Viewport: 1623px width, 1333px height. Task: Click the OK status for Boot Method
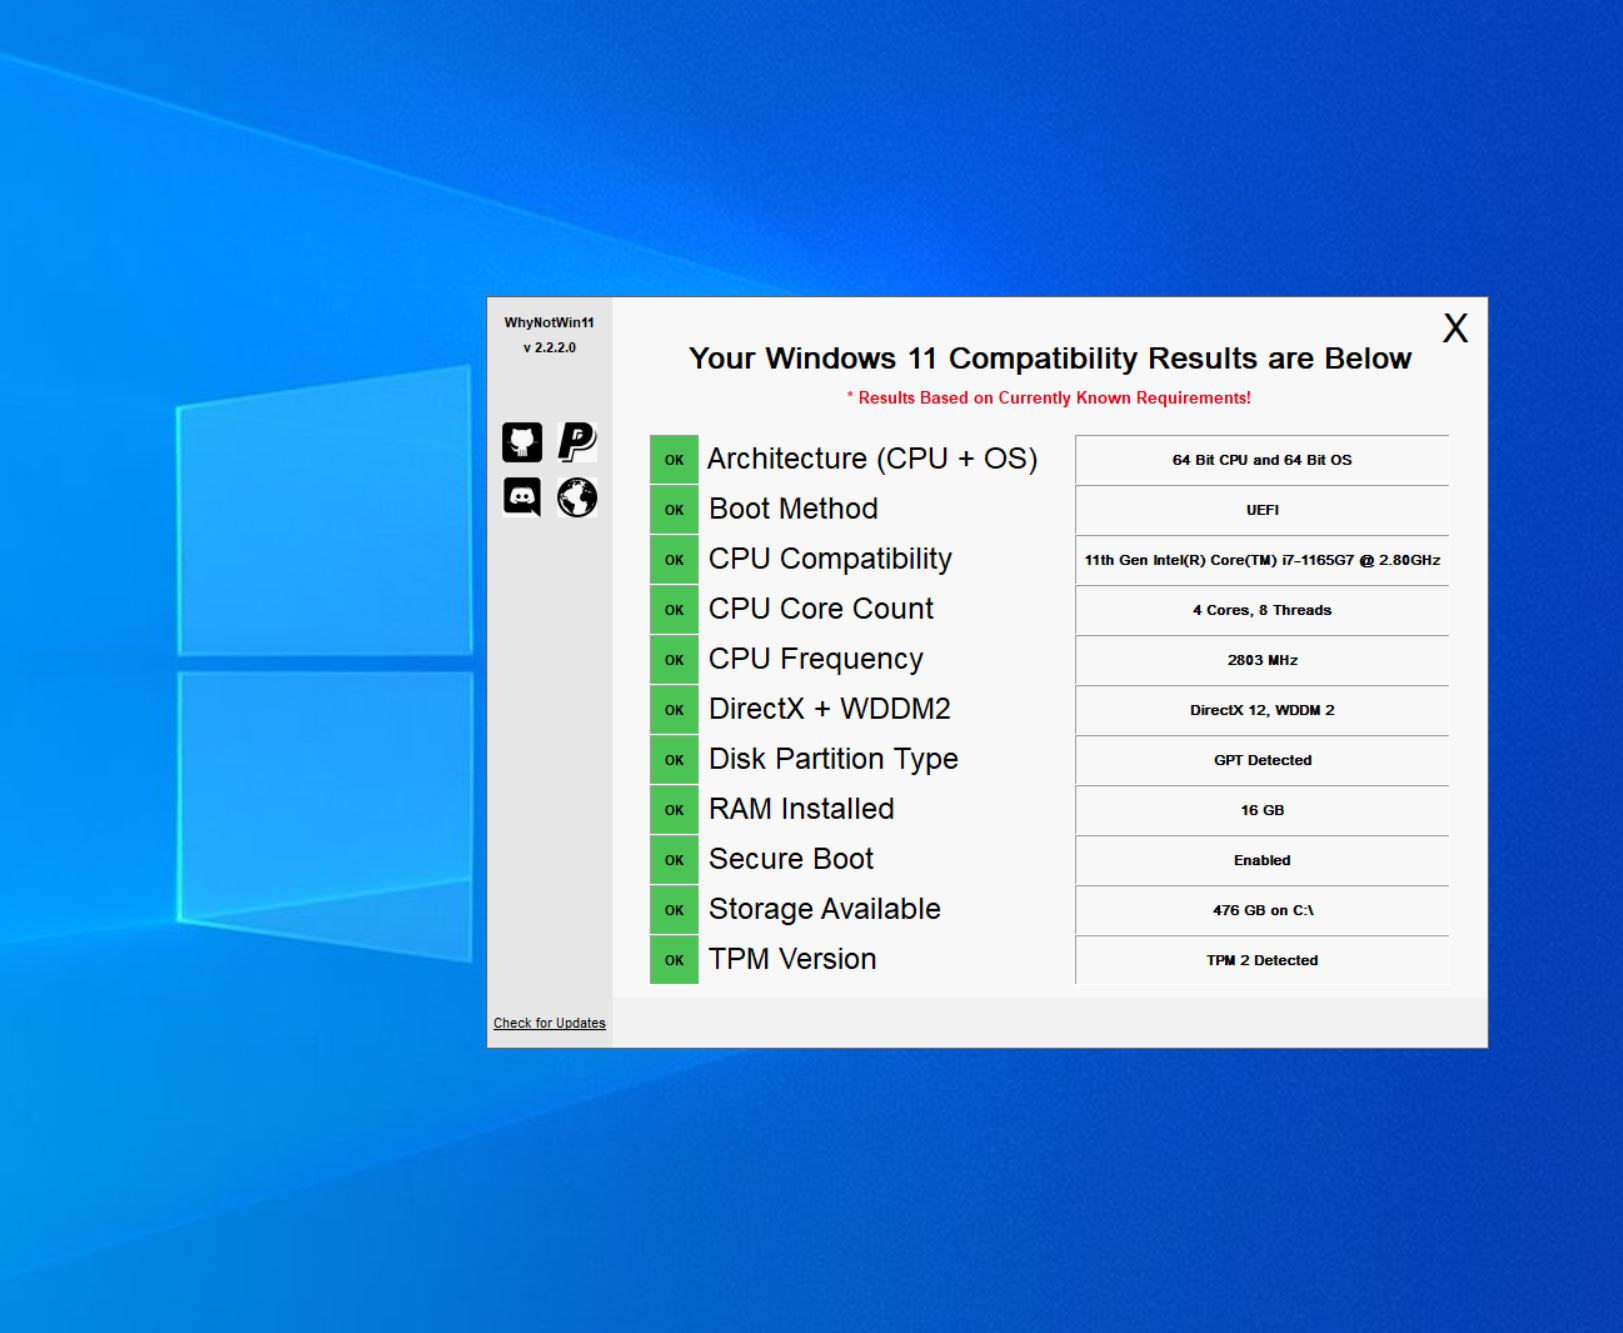coord(674,510)
